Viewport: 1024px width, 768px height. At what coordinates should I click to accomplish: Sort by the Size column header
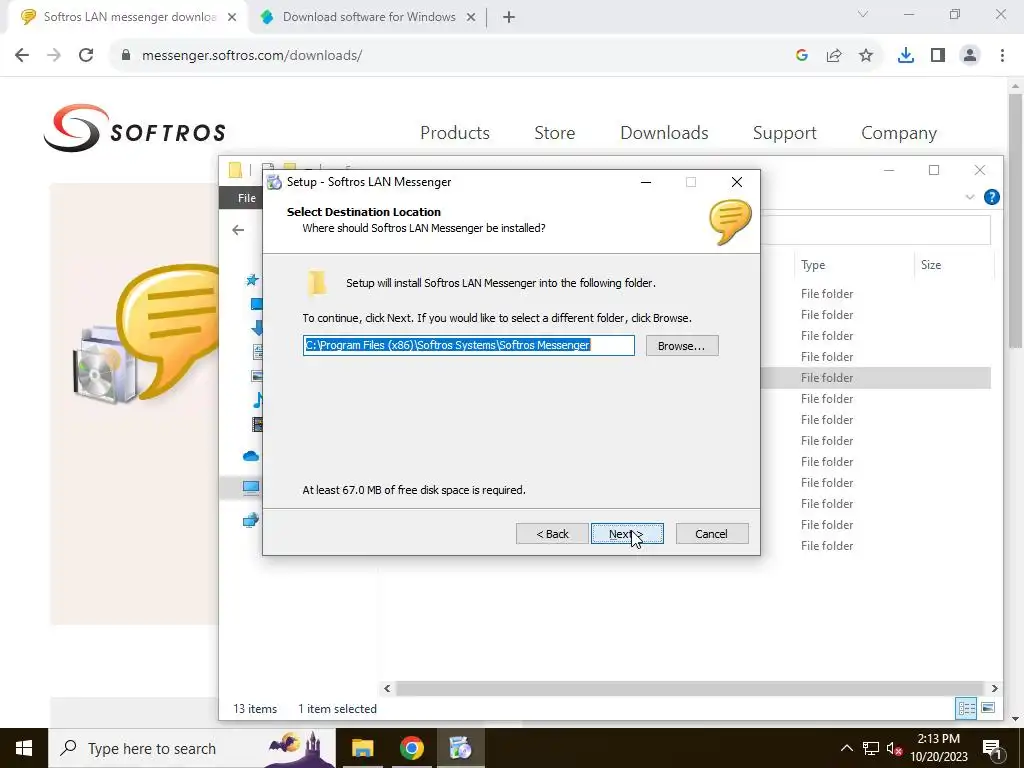pyautogui.click(x=931, y=264)
